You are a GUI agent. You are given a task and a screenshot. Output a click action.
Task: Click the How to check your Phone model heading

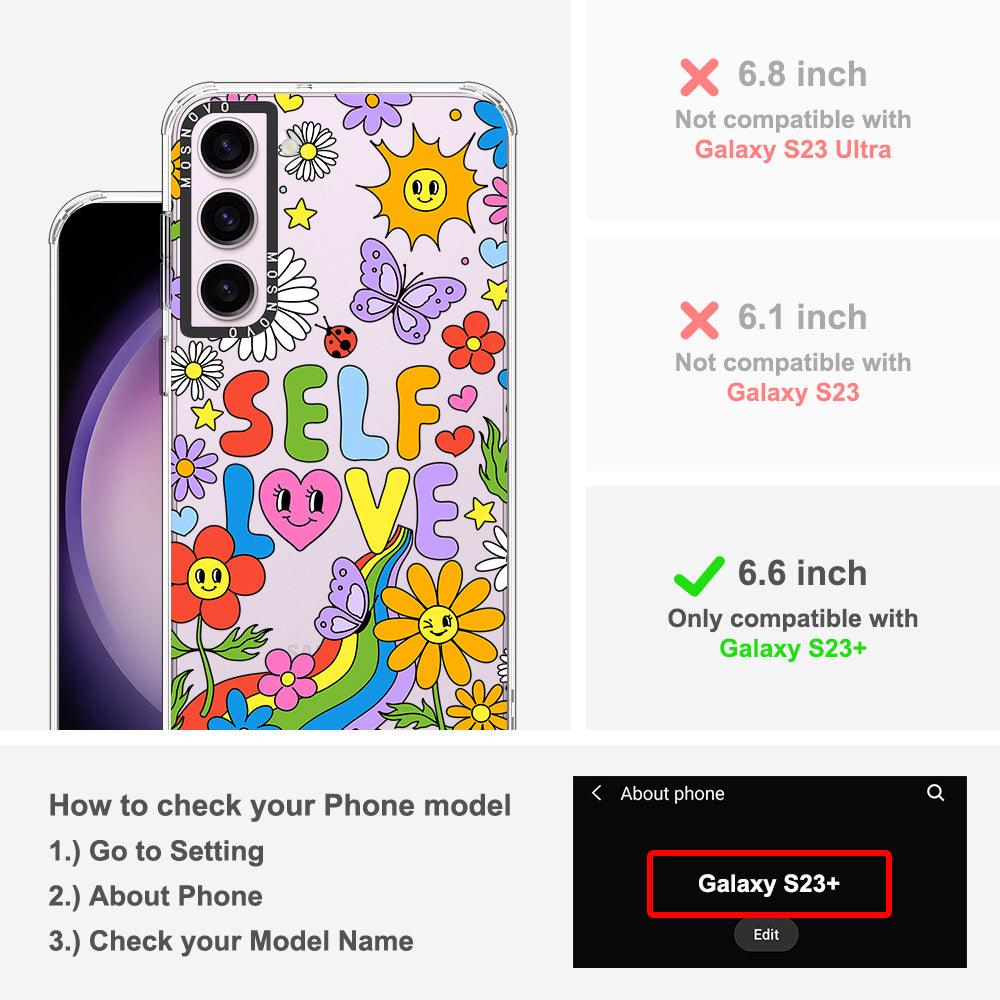coord(280,805)
